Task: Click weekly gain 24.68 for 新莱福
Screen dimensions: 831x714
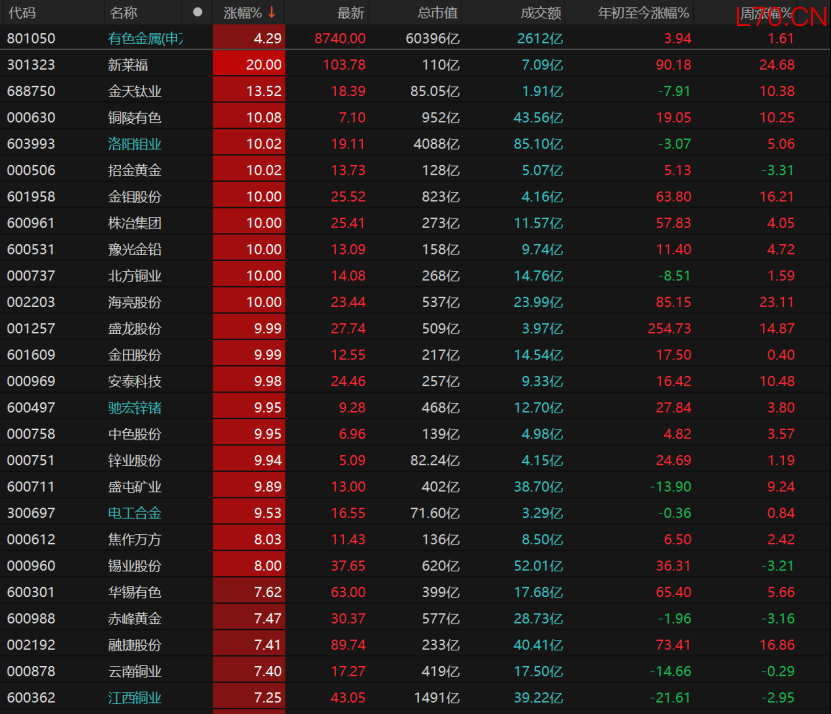Action: (x=777, y=65)
